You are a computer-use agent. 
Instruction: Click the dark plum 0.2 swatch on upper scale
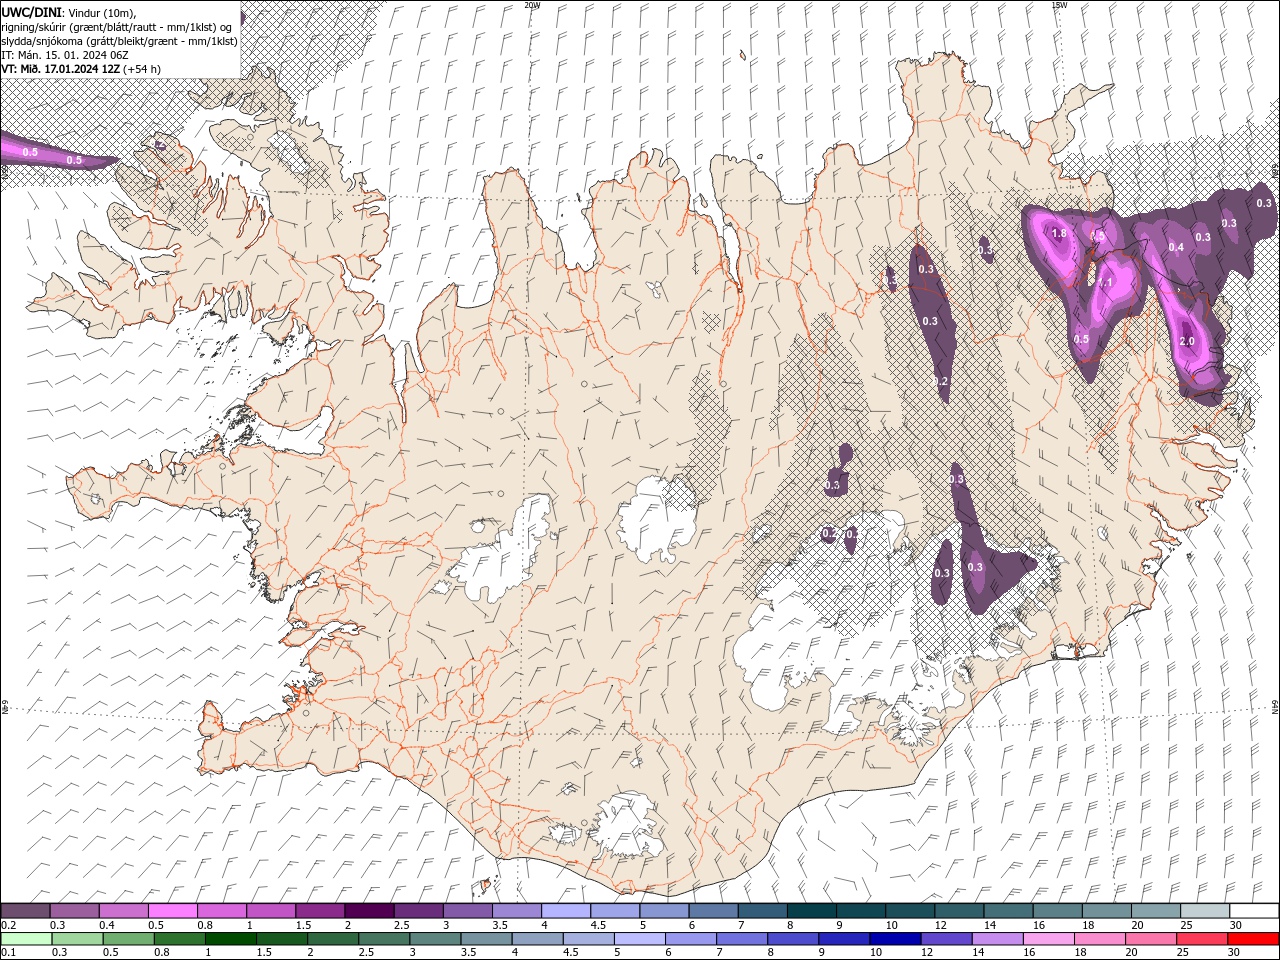click(x=26, y=911)
